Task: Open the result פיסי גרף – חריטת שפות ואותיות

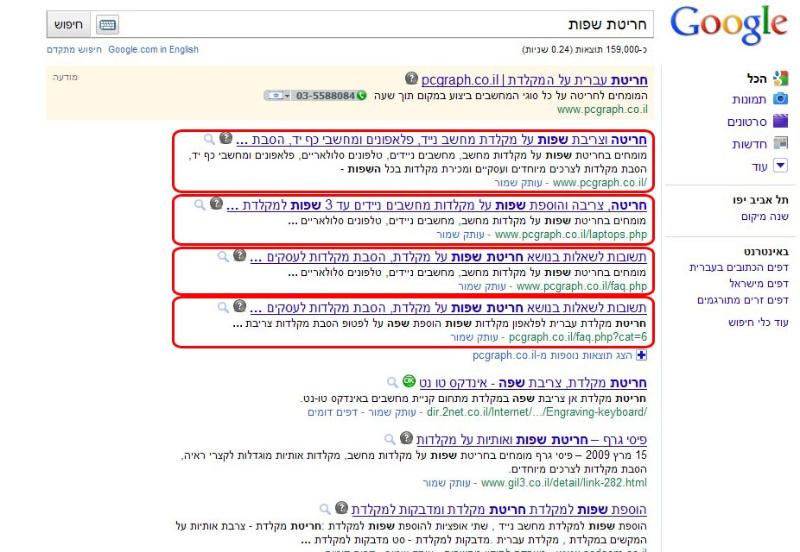Action: point(531,439)
